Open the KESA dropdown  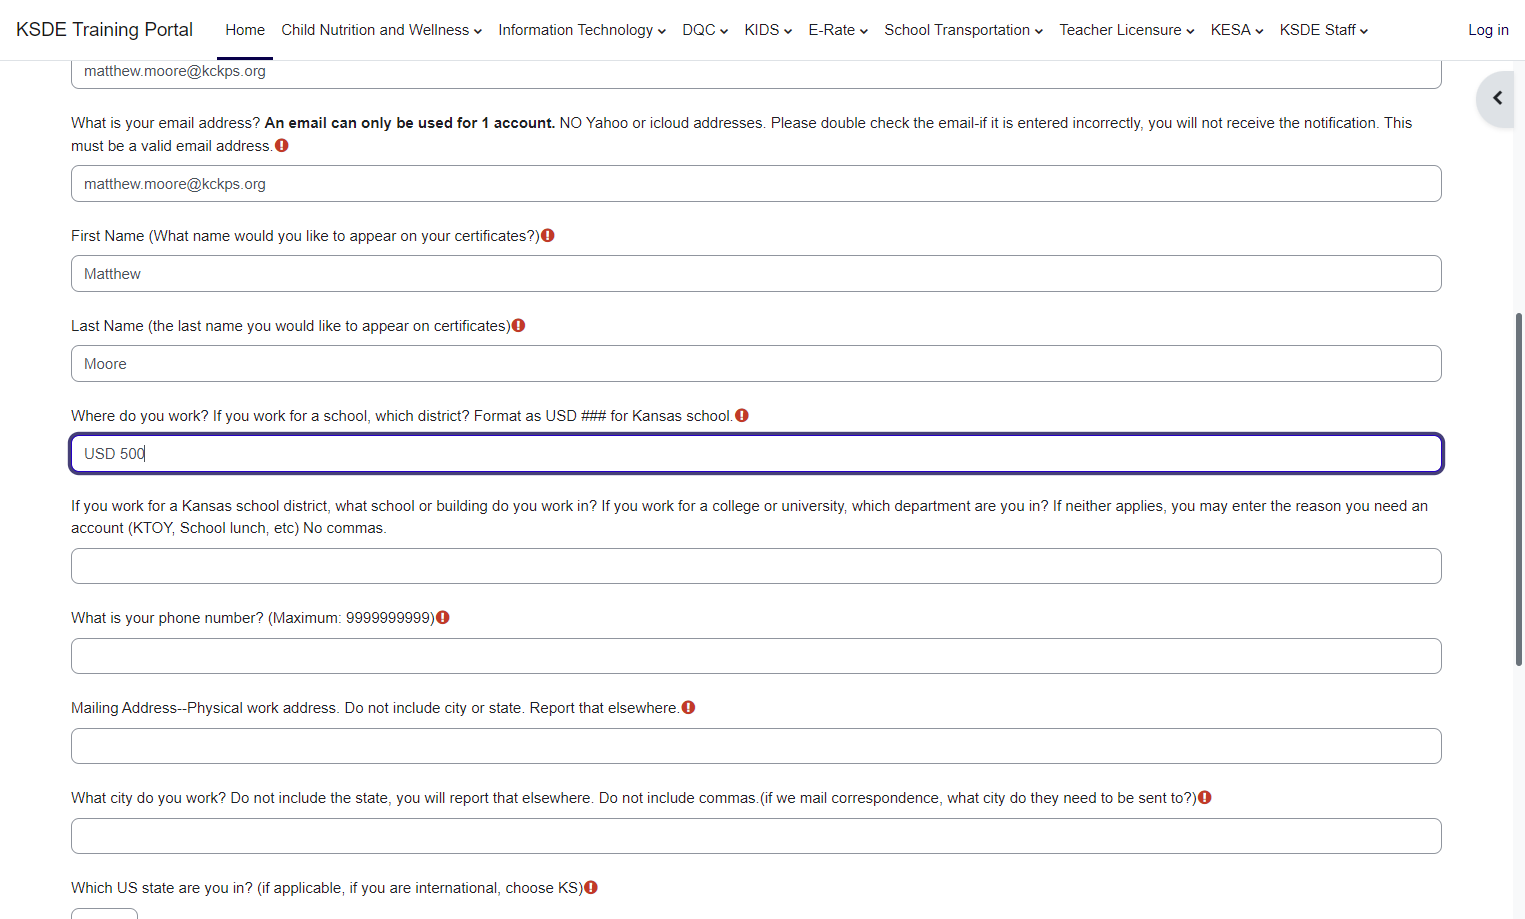pyautogui.click(x=1237, y=30)
